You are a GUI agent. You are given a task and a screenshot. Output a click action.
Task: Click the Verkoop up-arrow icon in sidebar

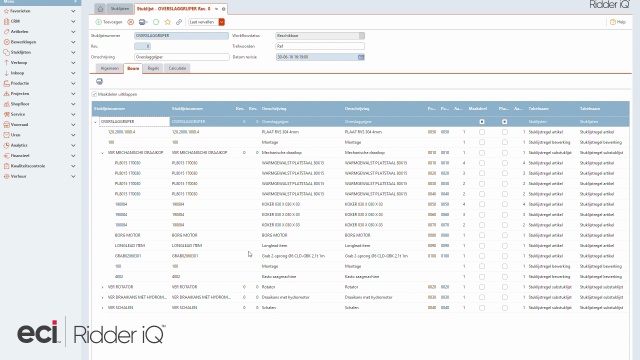6,62
